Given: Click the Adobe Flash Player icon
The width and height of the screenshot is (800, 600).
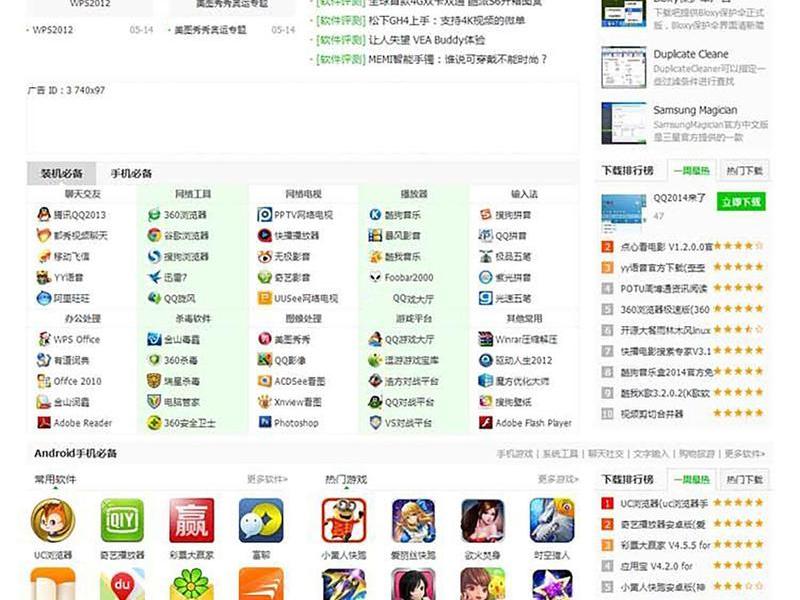Looking at the screenshot, I should [x=485, y=422].
